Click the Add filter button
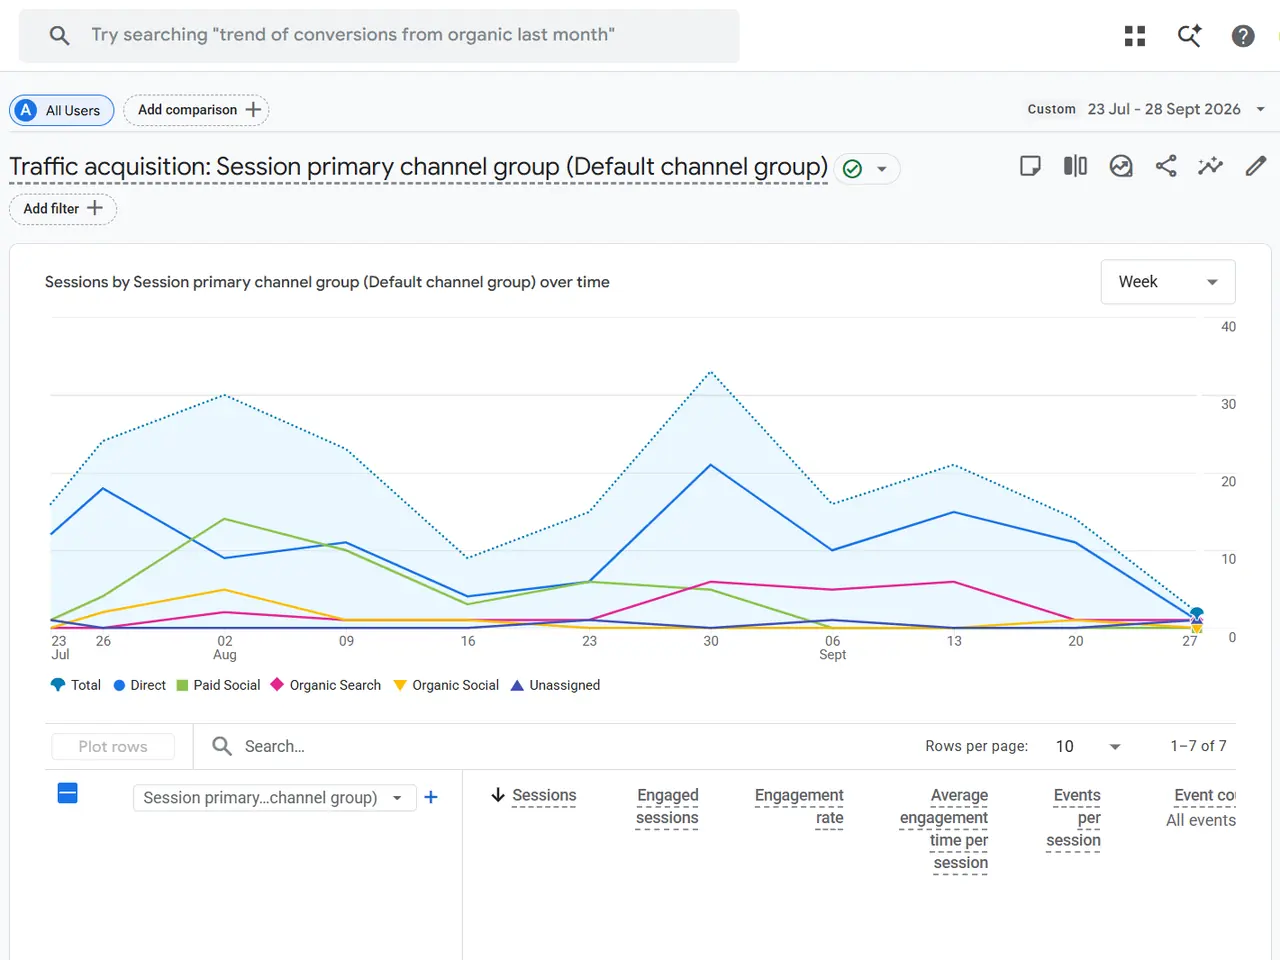Screen dimensions: 1280x960 pos(63,209)
